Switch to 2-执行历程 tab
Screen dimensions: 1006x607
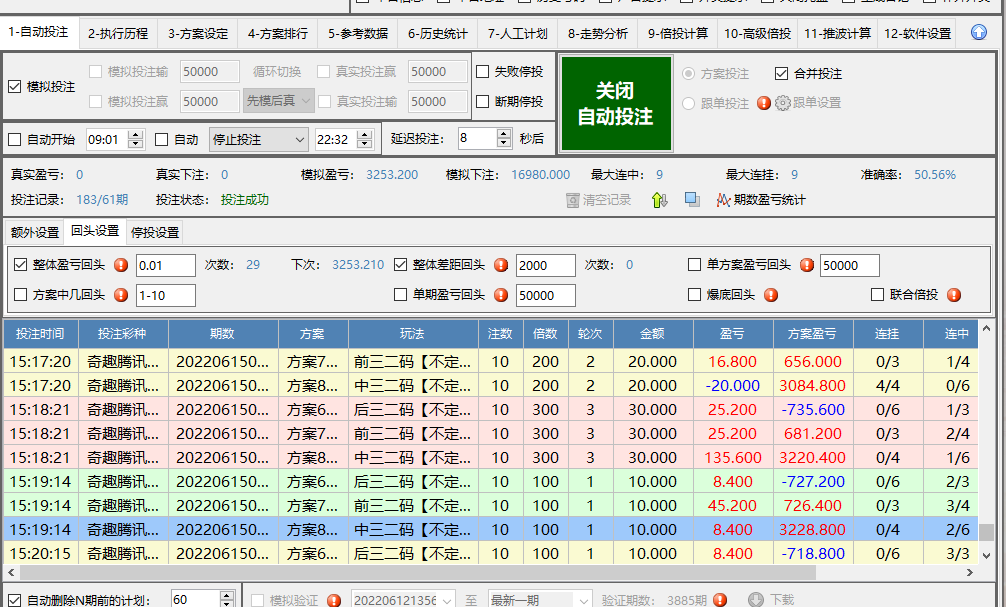[x=118, y=33]
